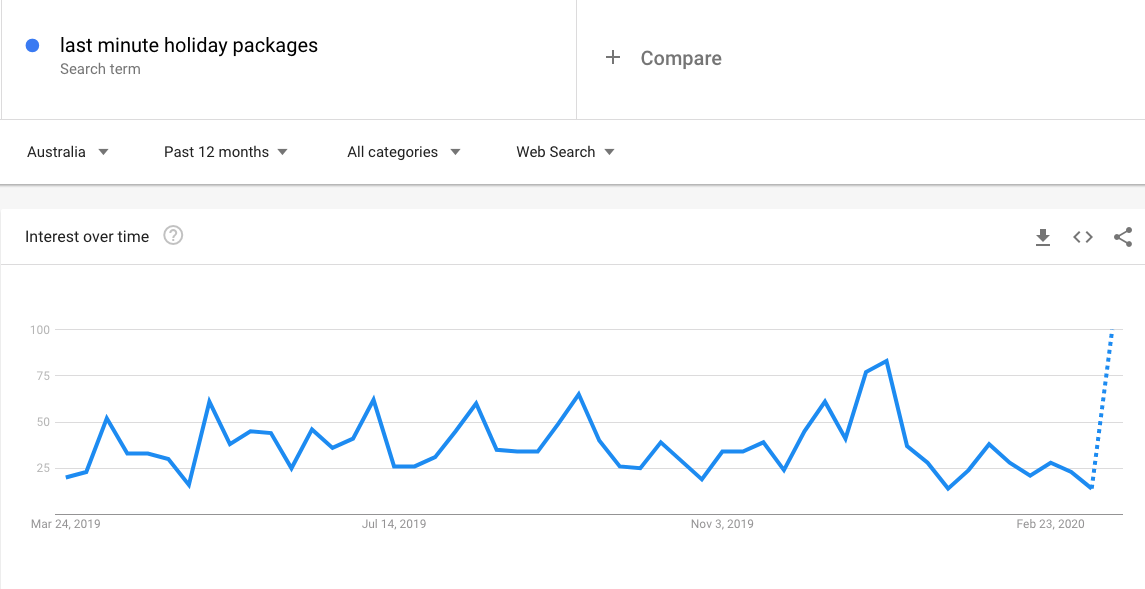Viewport: 1145px width, 589px height.
Task: Click the blue dot beside search term
Action: coord(32,45)
